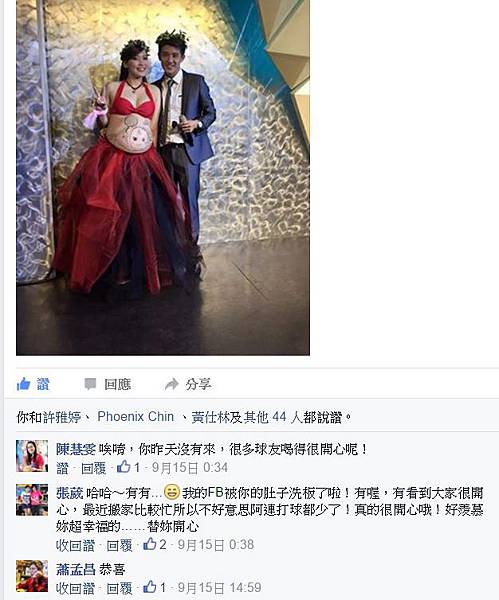
Task: Reply to 張葳's comment via 回覆
Action: 119,545
